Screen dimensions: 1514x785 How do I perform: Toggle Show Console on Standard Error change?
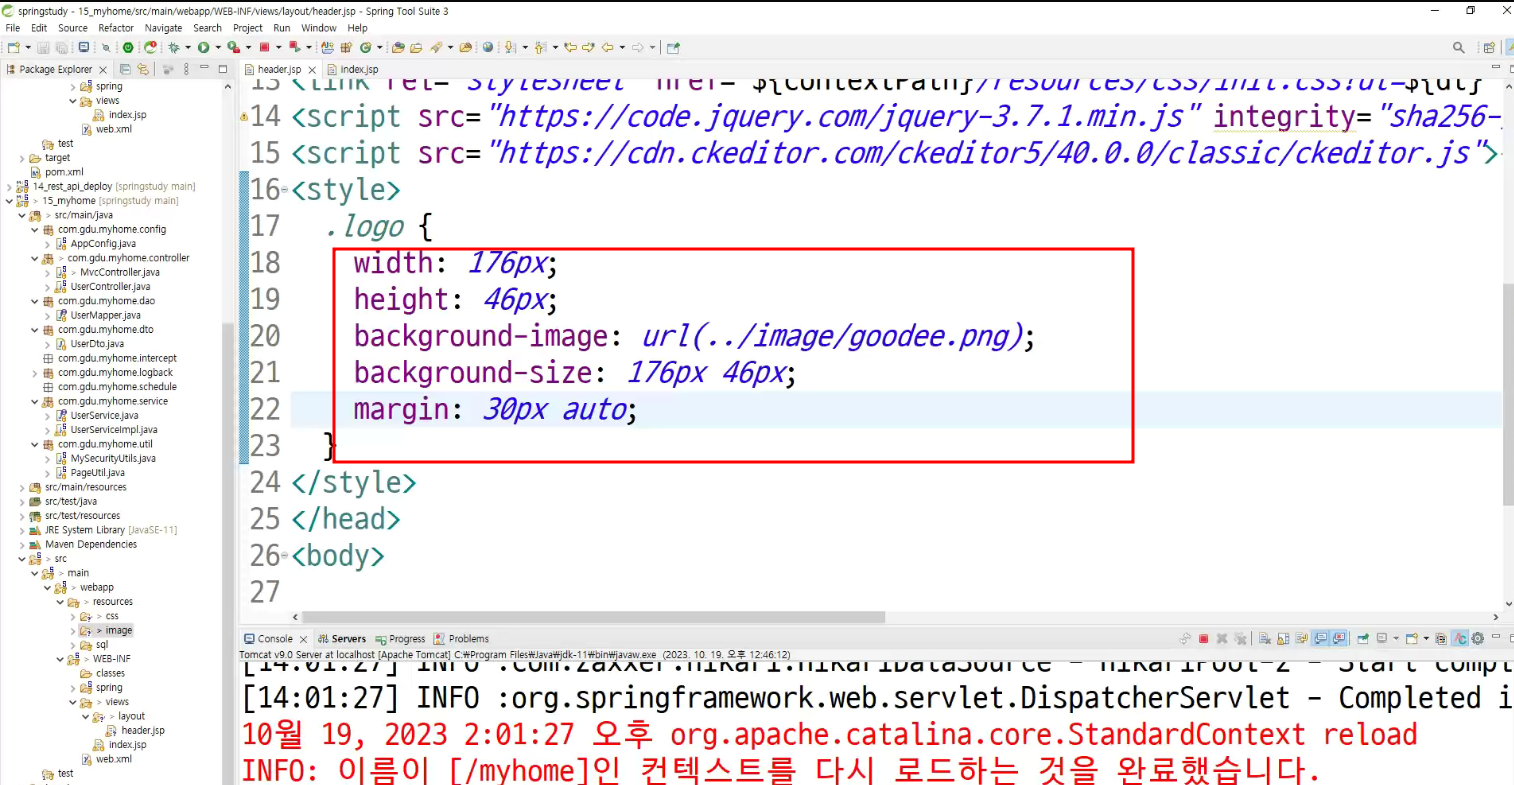1339,638
